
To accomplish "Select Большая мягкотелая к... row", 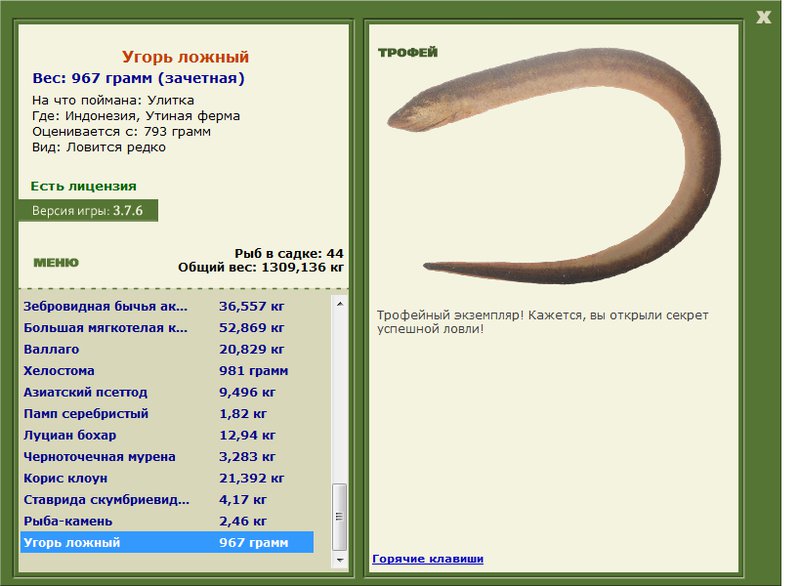I will pyautogui.click(x=167, y=327).
